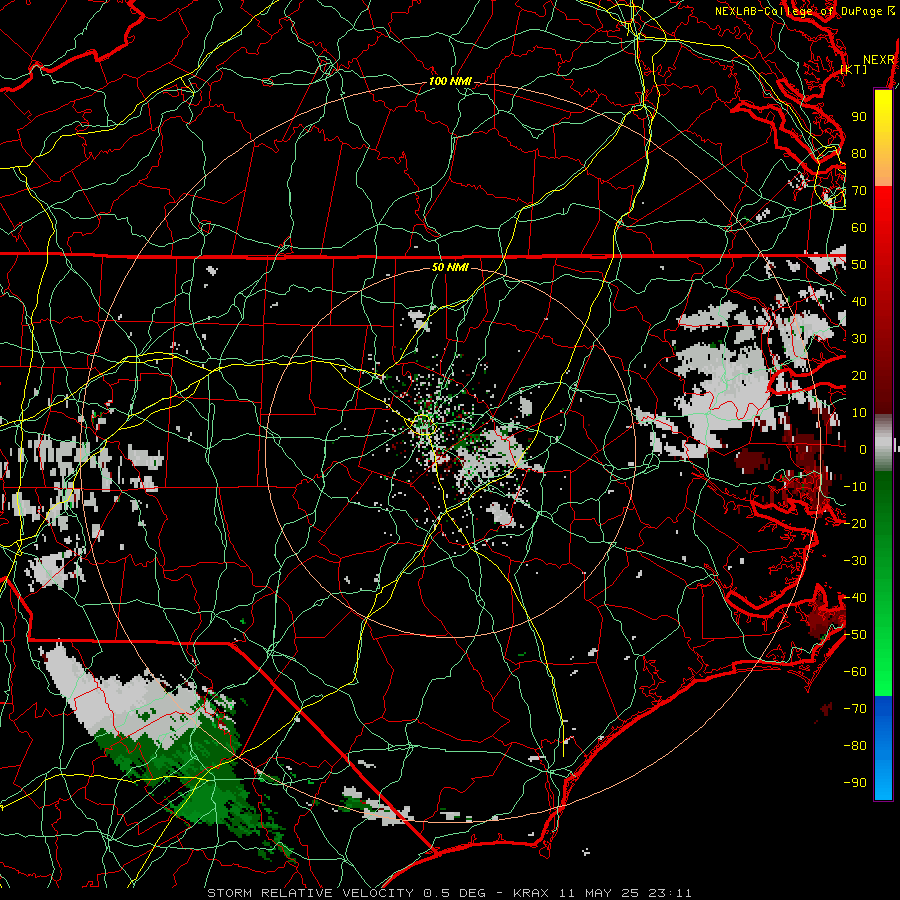Click the 23:11 timestamp in caption
Screen dimensions: 900x900
click(x=670, y=893)
